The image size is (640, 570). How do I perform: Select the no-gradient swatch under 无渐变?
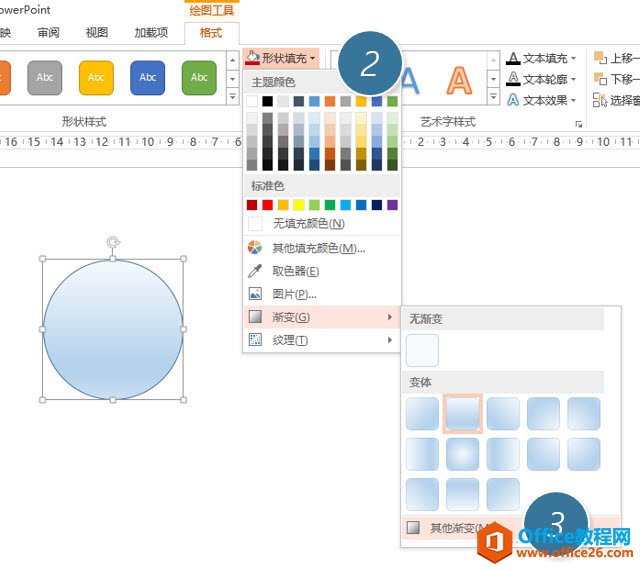point(422,350)
